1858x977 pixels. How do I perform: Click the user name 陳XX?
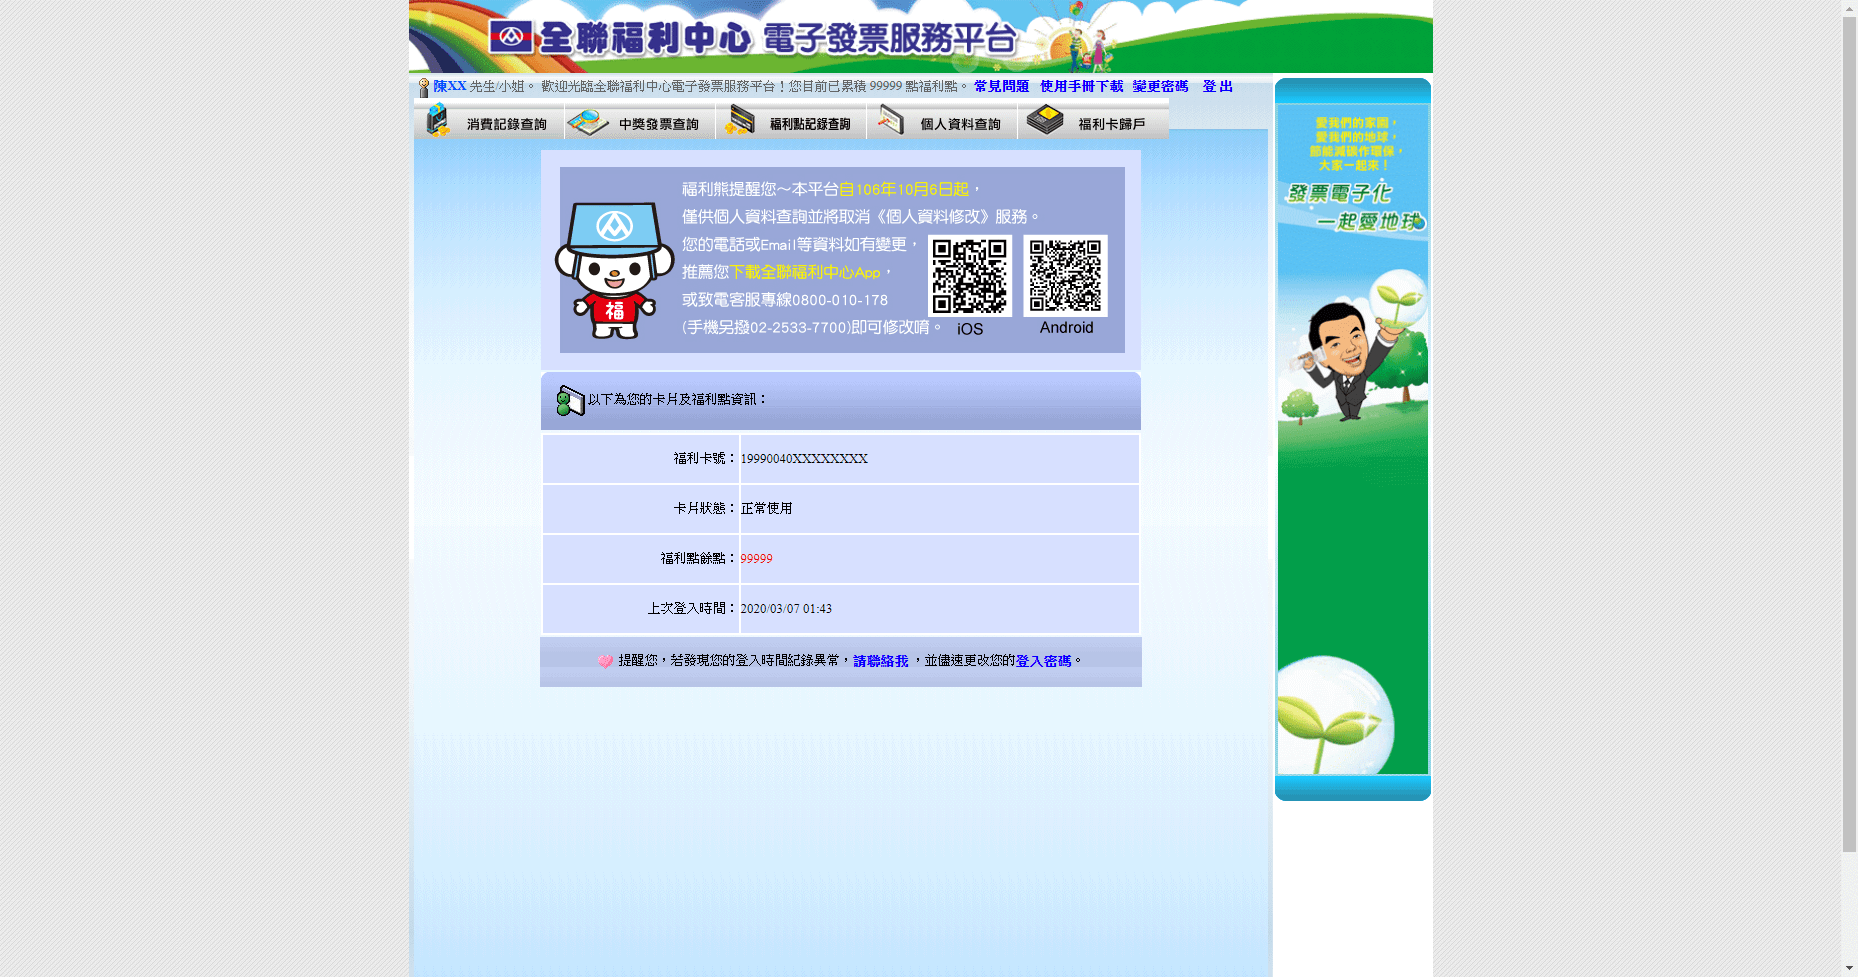[450, 87]
